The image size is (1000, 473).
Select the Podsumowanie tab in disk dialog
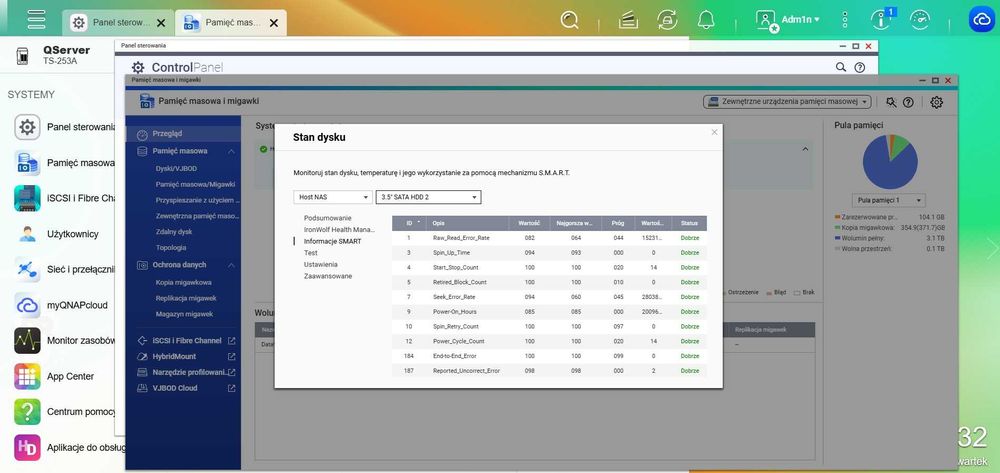pos(327,218)
